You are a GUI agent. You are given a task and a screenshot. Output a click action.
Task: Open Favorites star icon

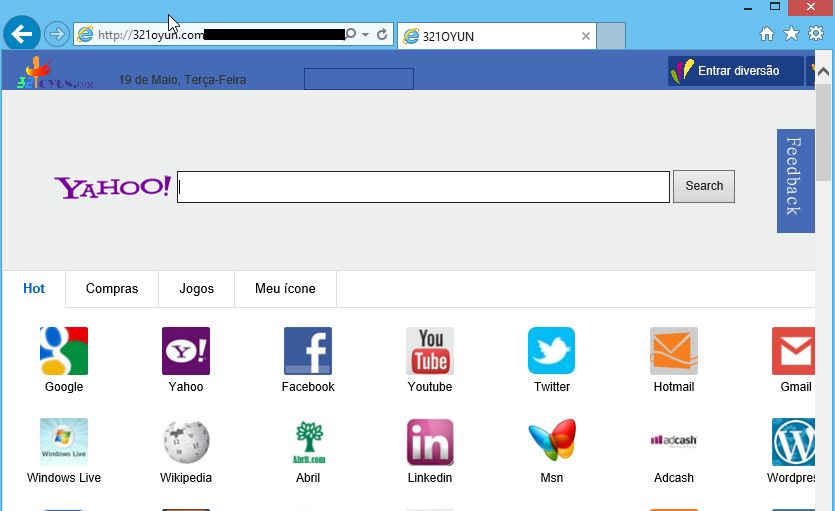791,34
